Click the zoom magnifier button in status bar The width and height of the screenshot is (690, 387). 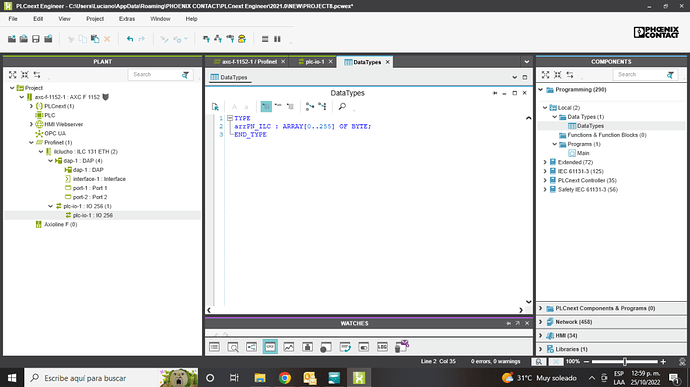(539, 361)
